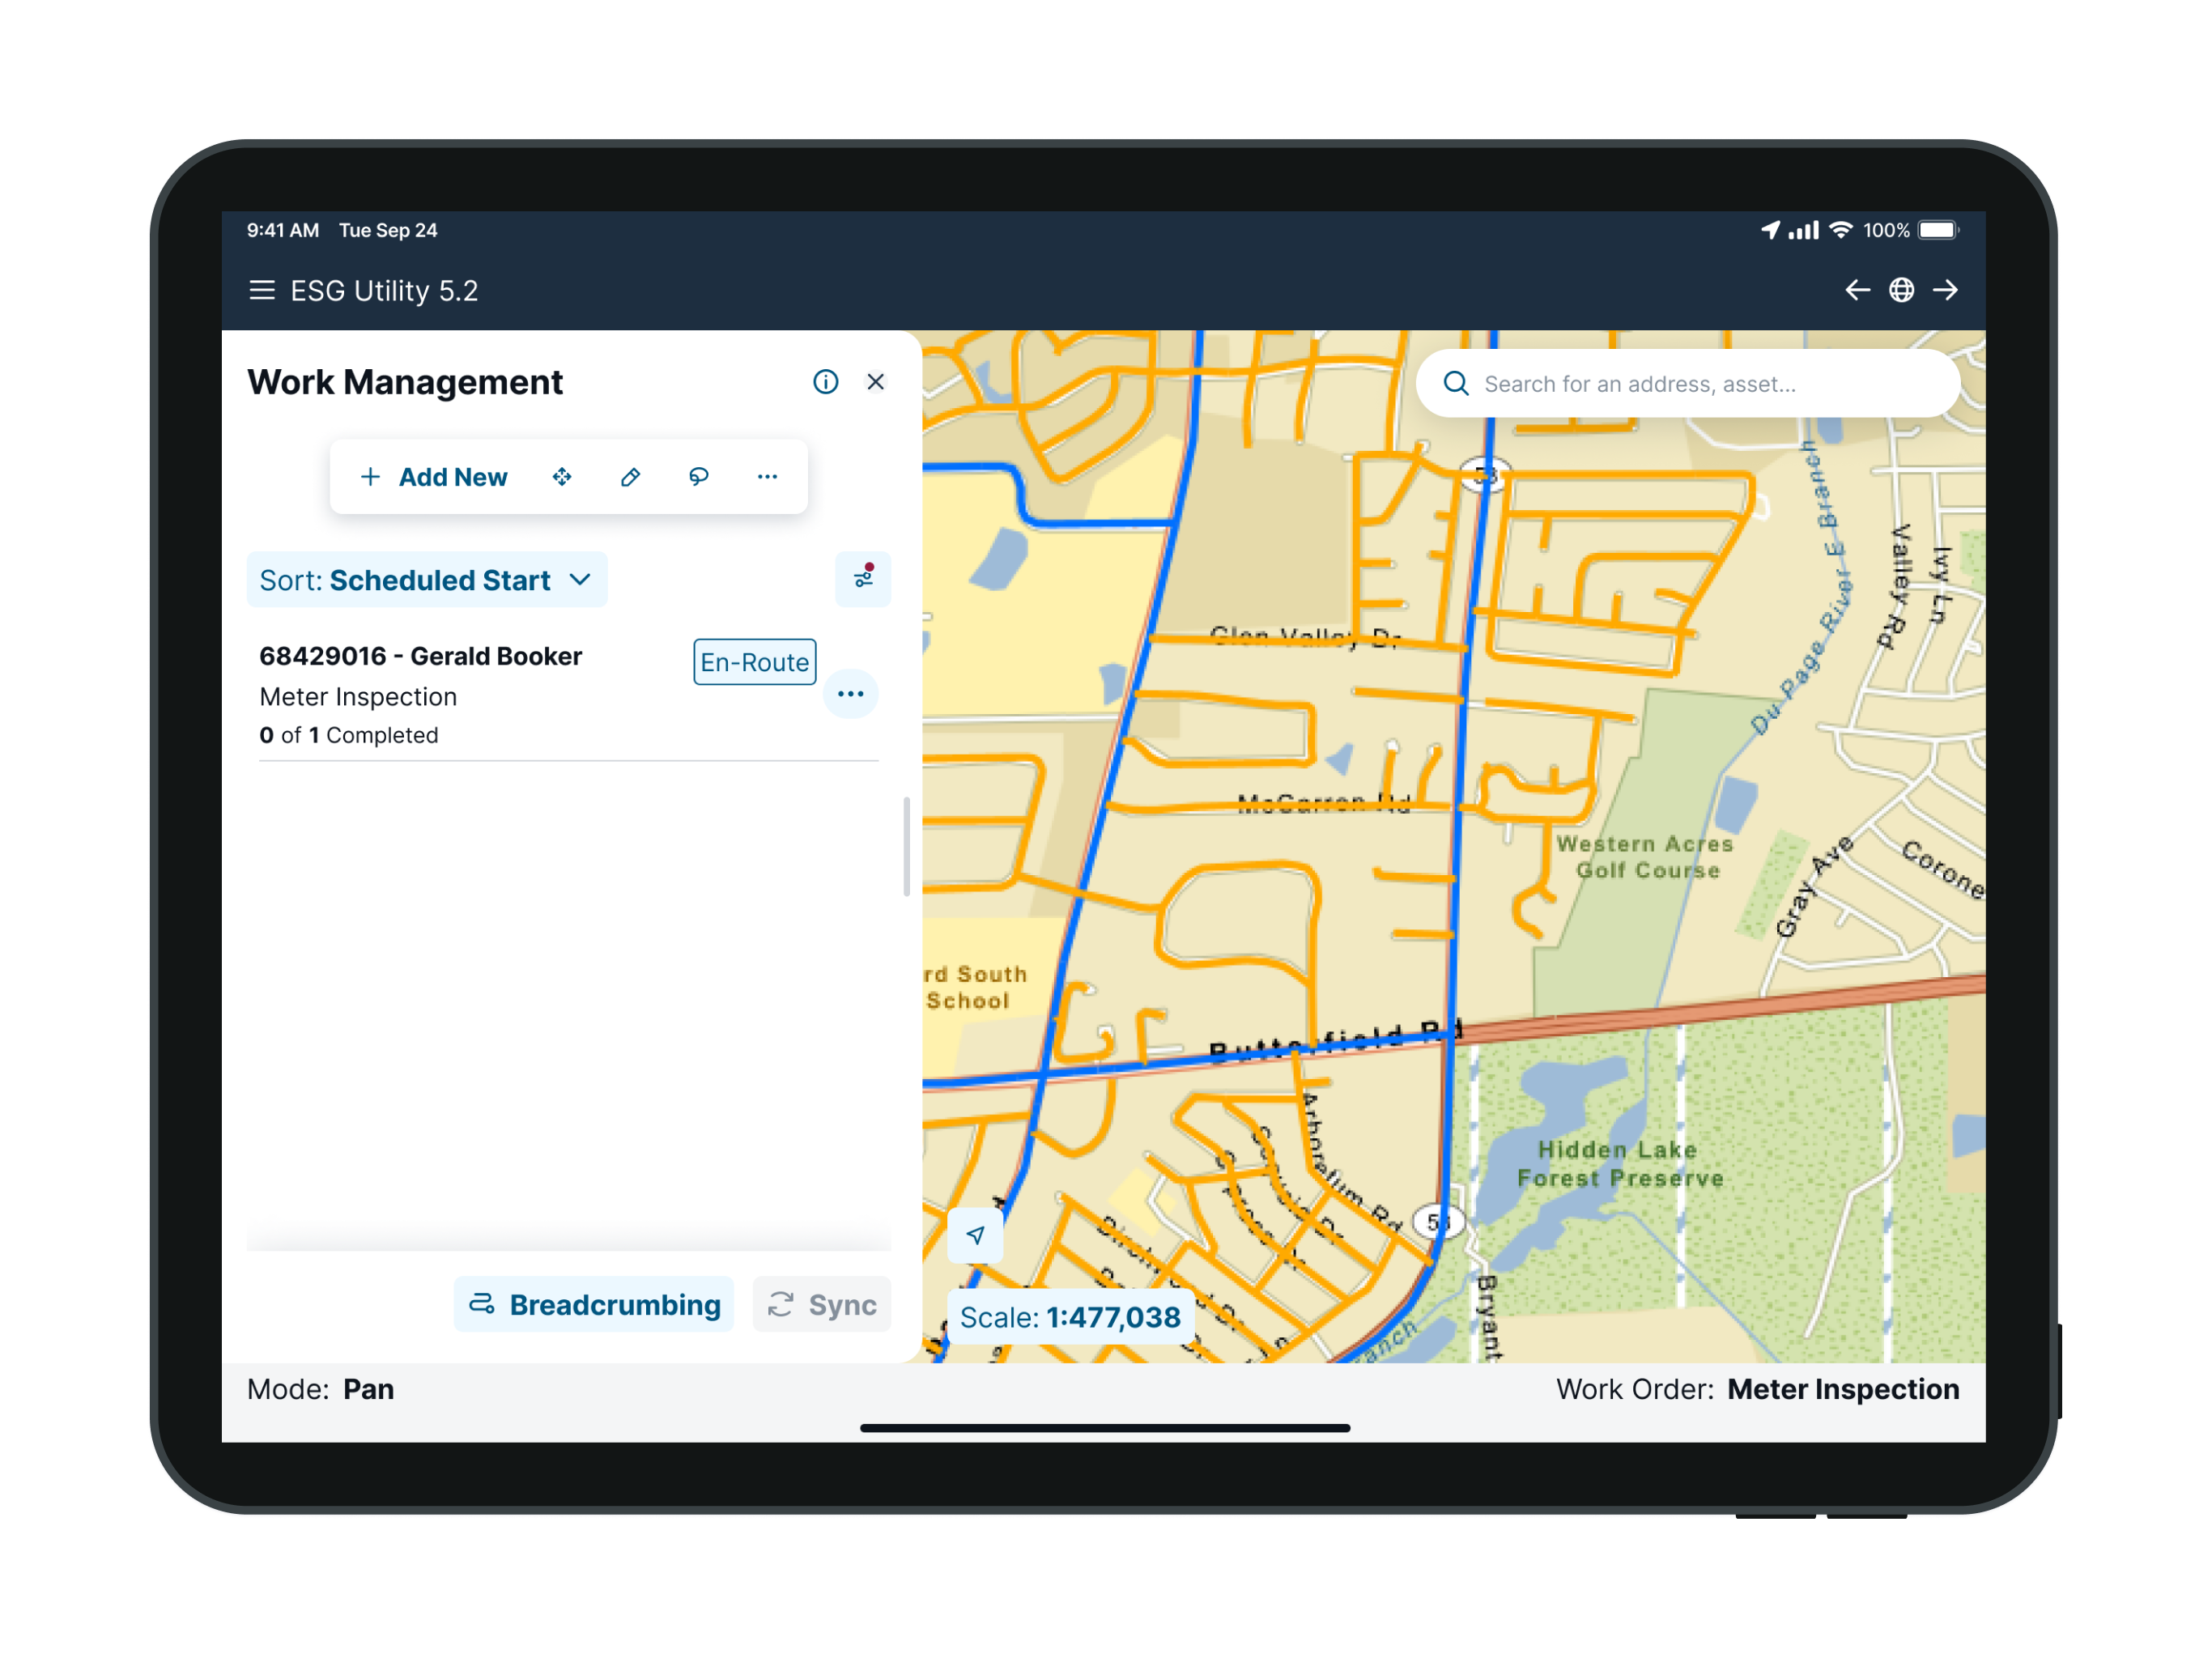
Task: Click the Scale 1:477,038 indicator
Action: click(1070, 1318)
